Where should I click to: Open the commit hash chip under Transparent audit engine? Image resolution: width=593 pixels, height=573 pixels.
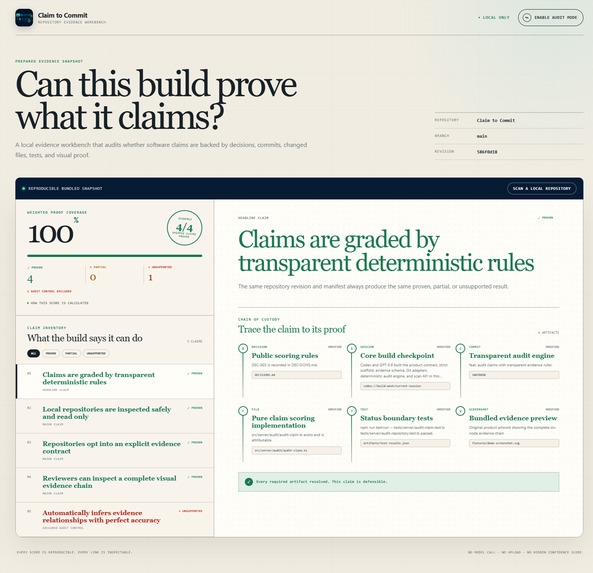click(514, 375)
